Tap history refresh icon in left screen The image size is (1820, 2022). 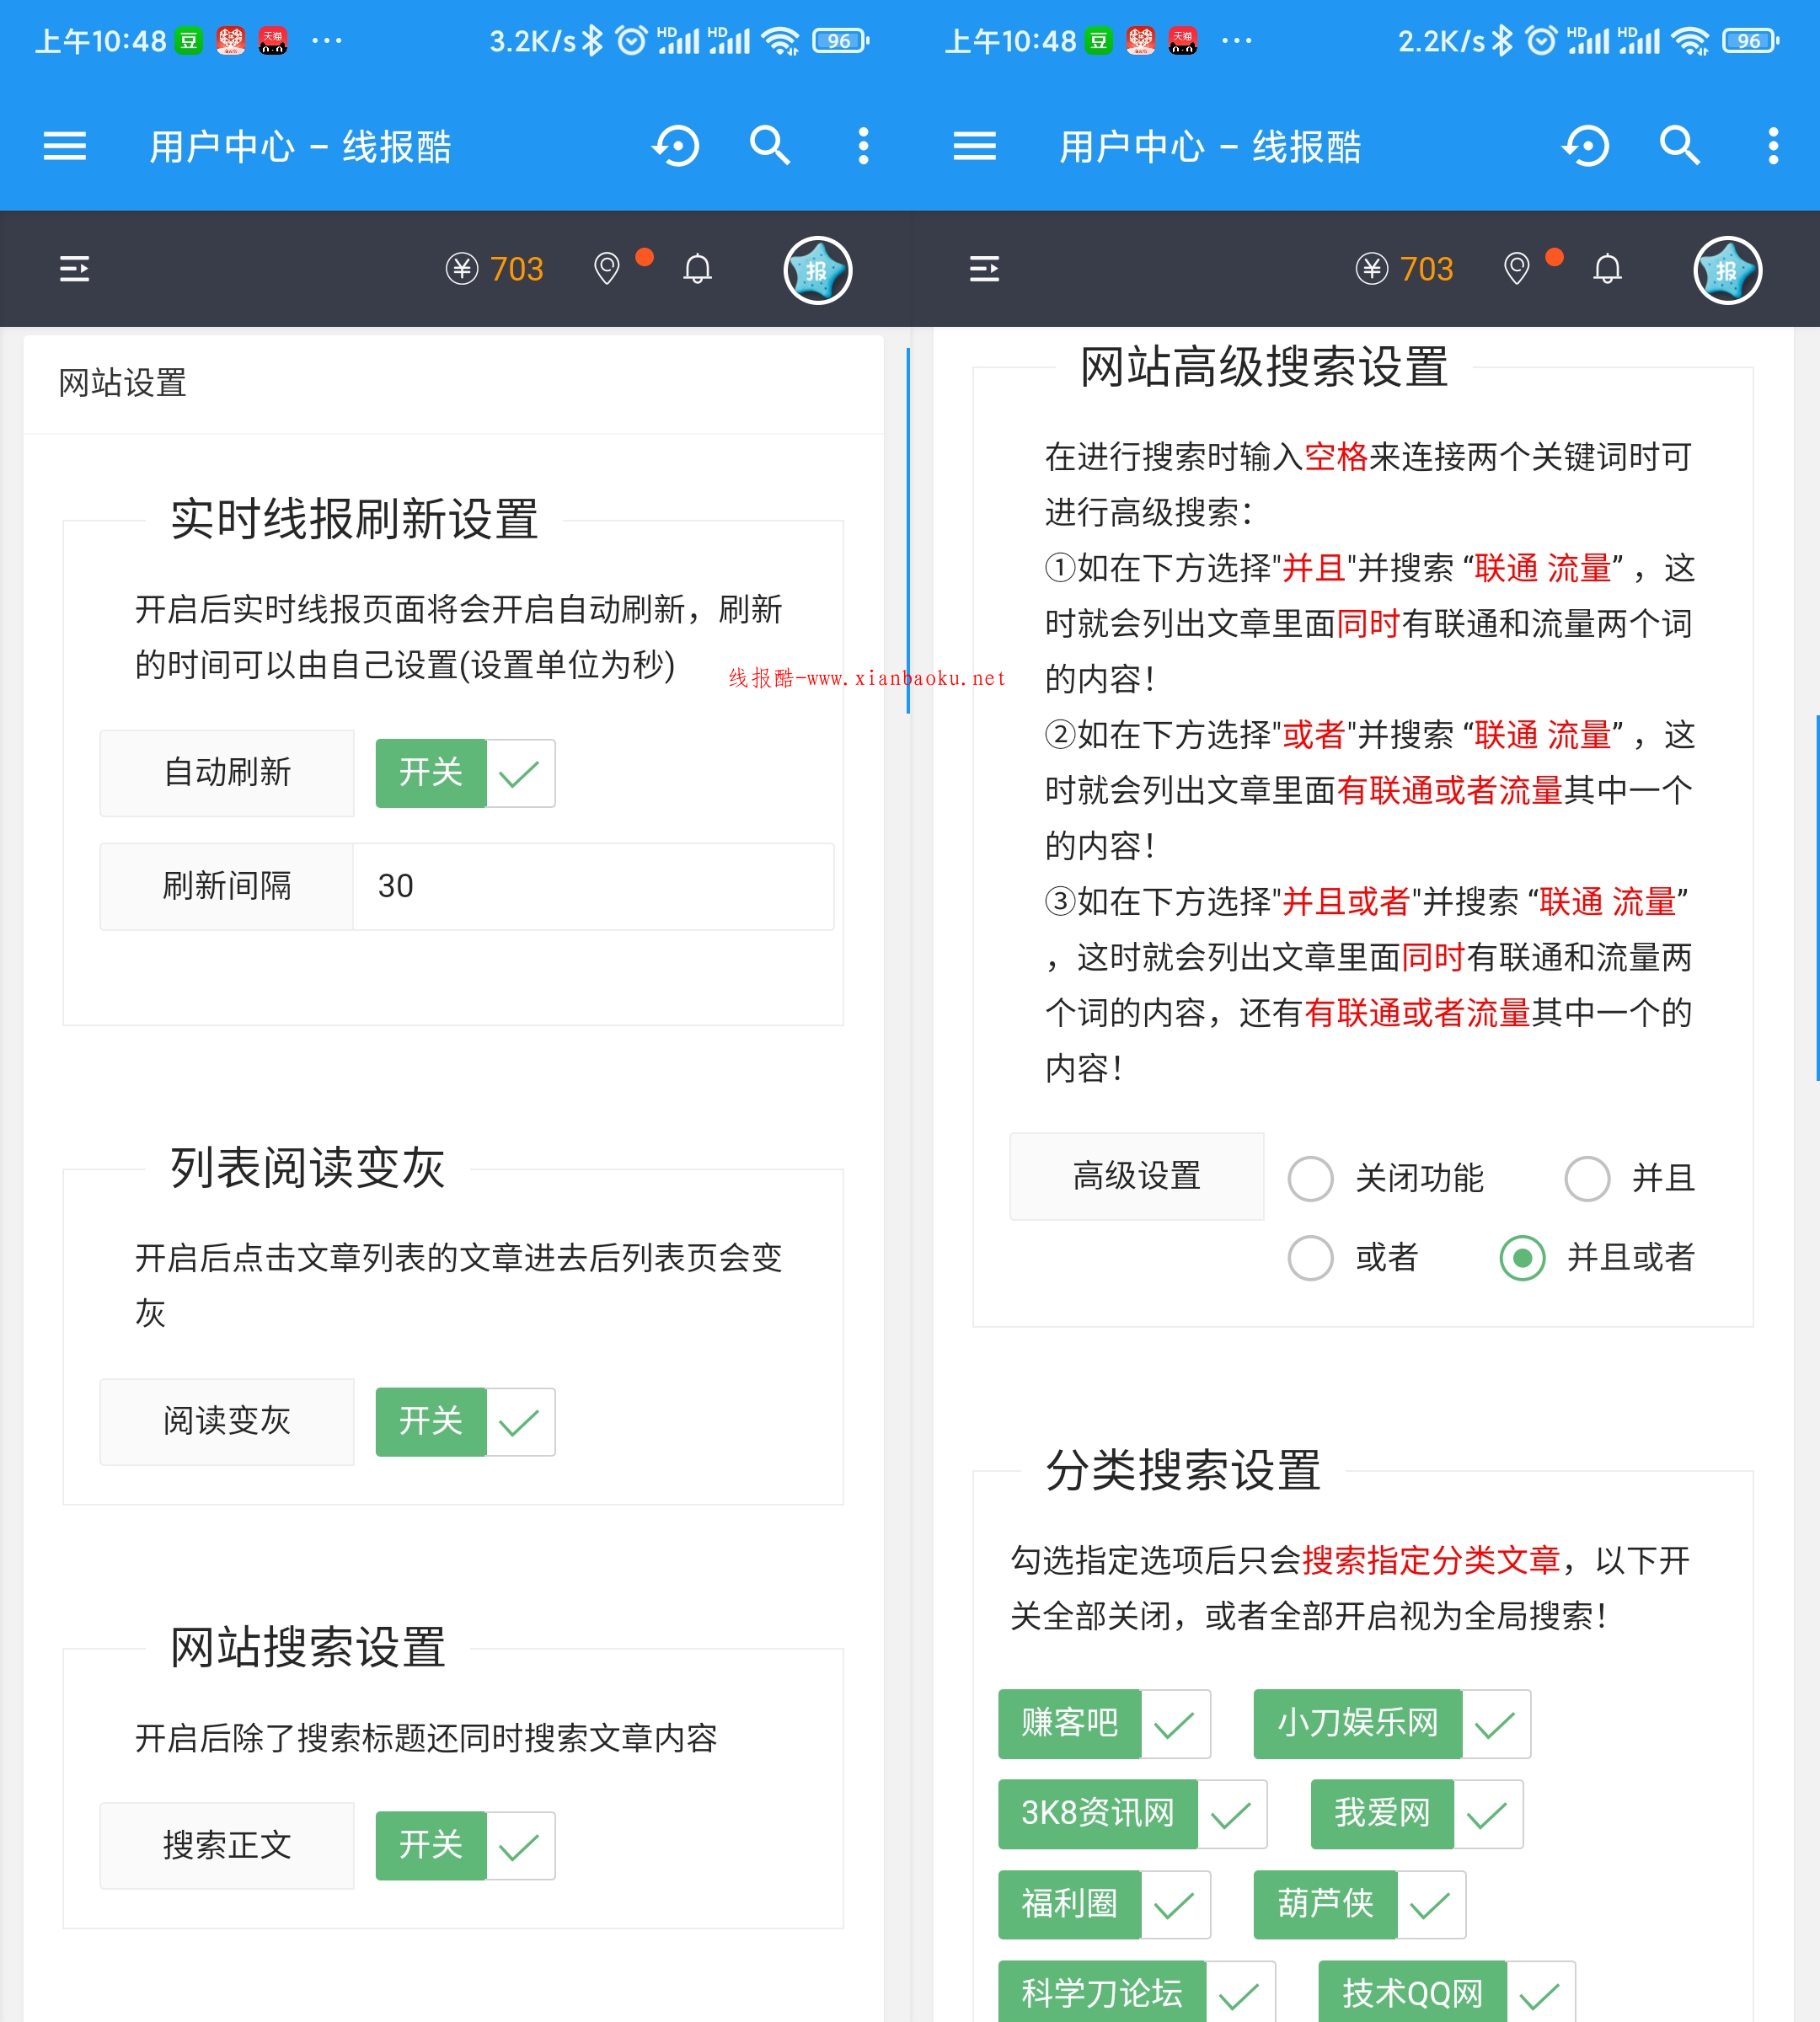[676, 147]
